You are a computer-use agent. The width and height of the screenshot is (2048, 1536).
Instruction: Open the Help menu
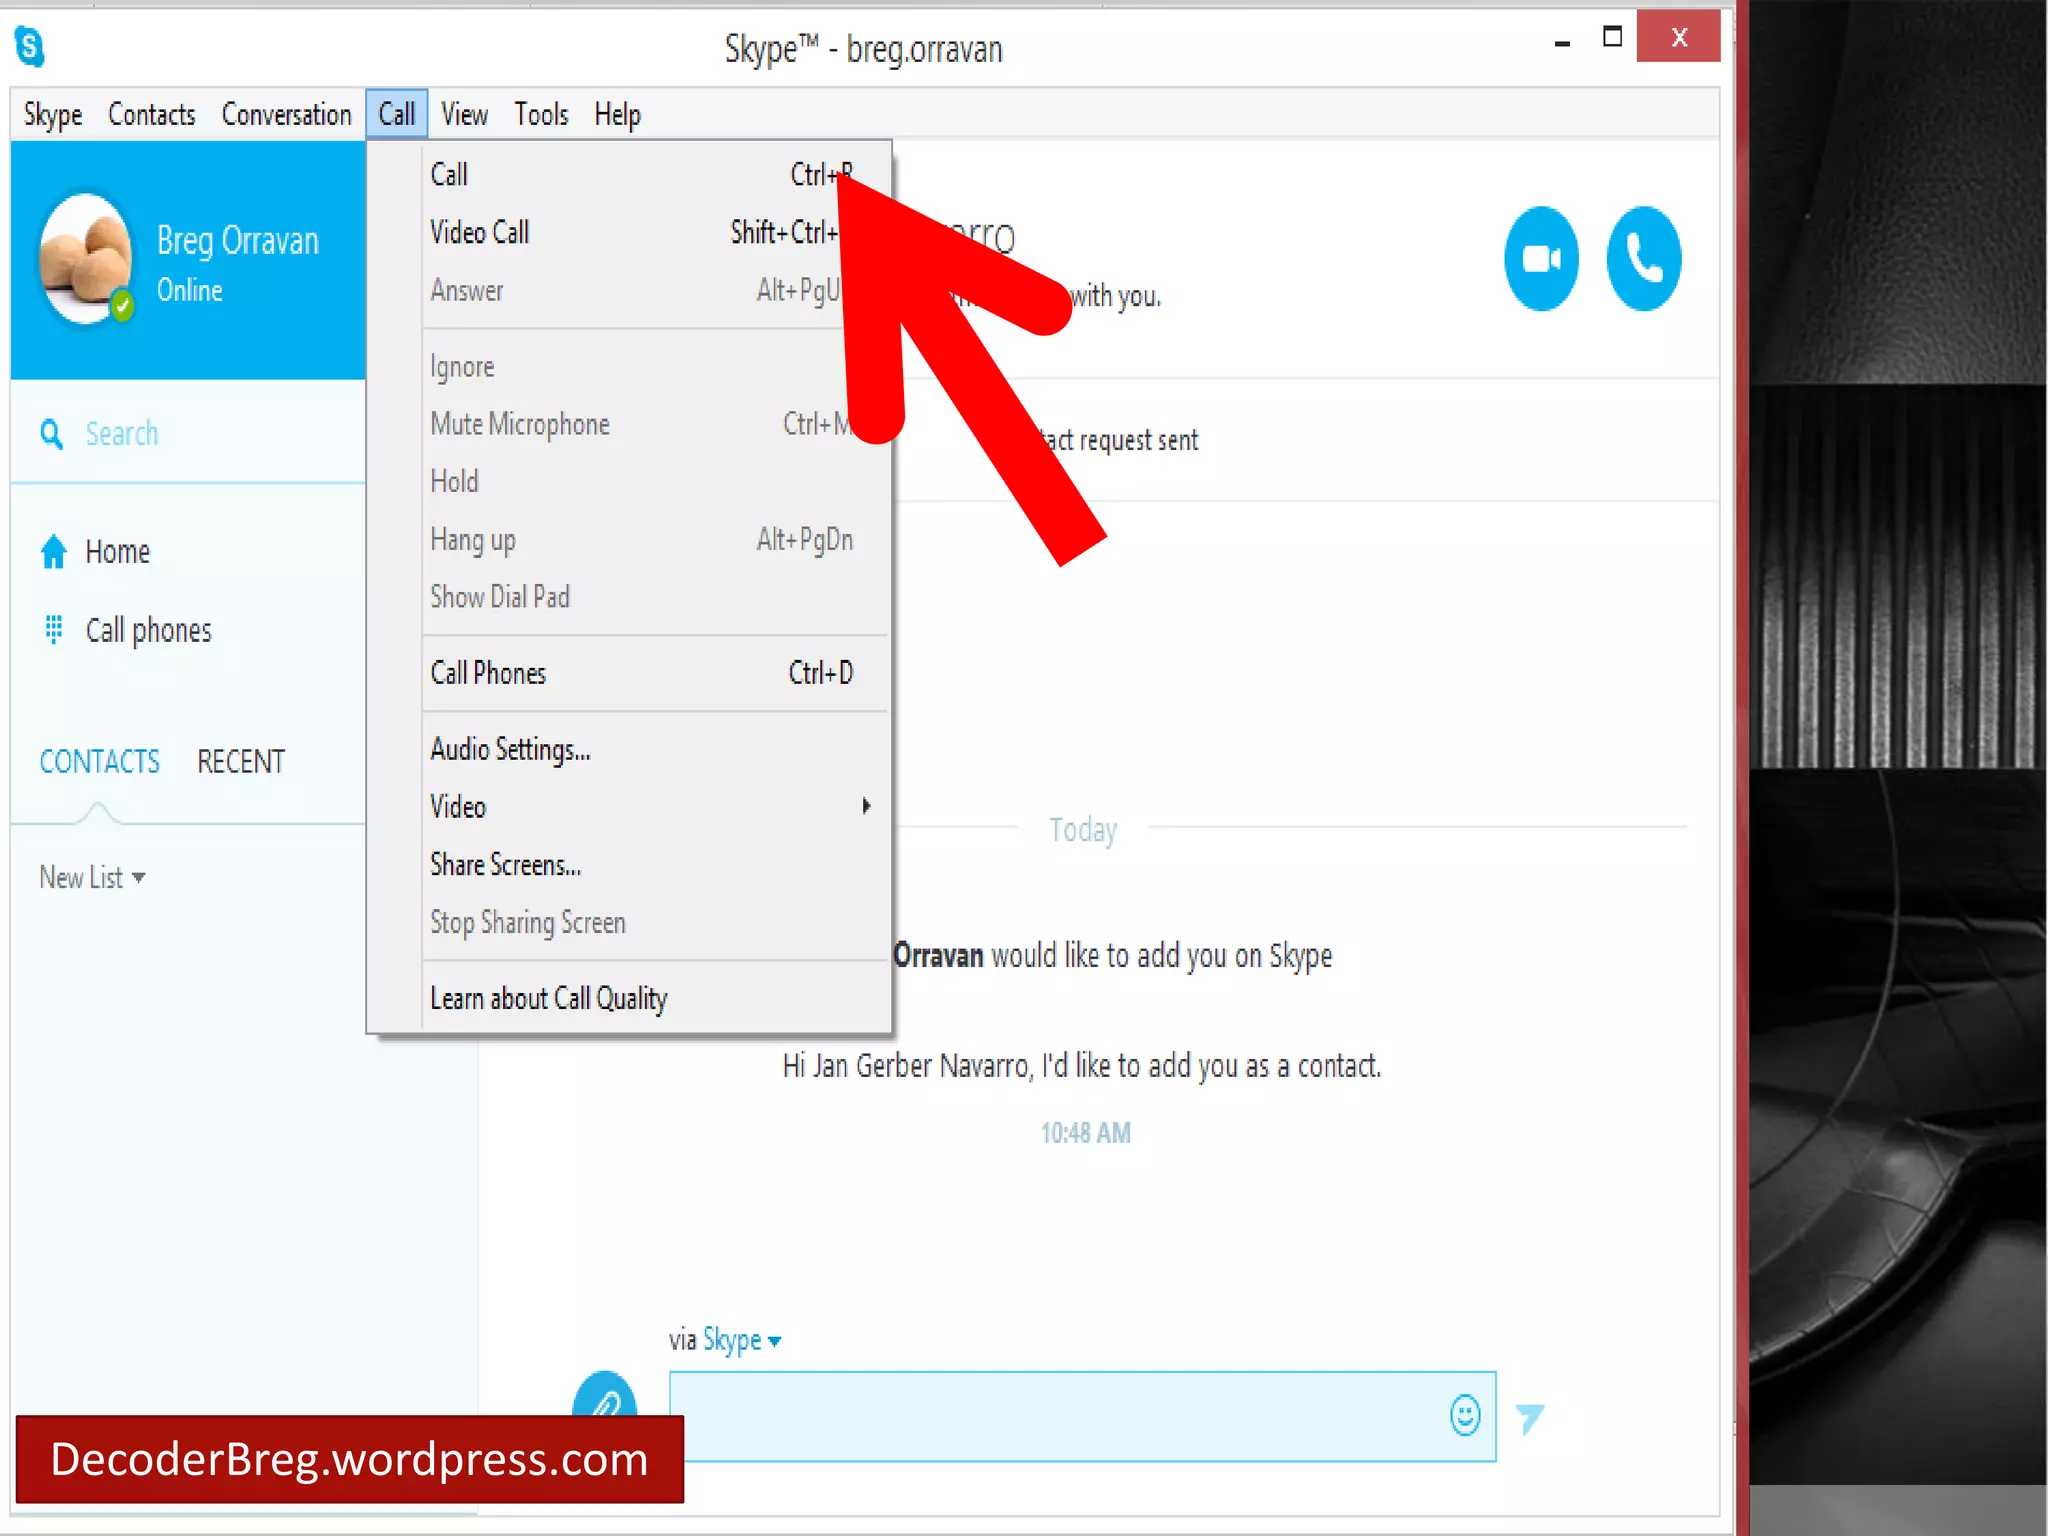pyautogui.click(x=618, y=115)
